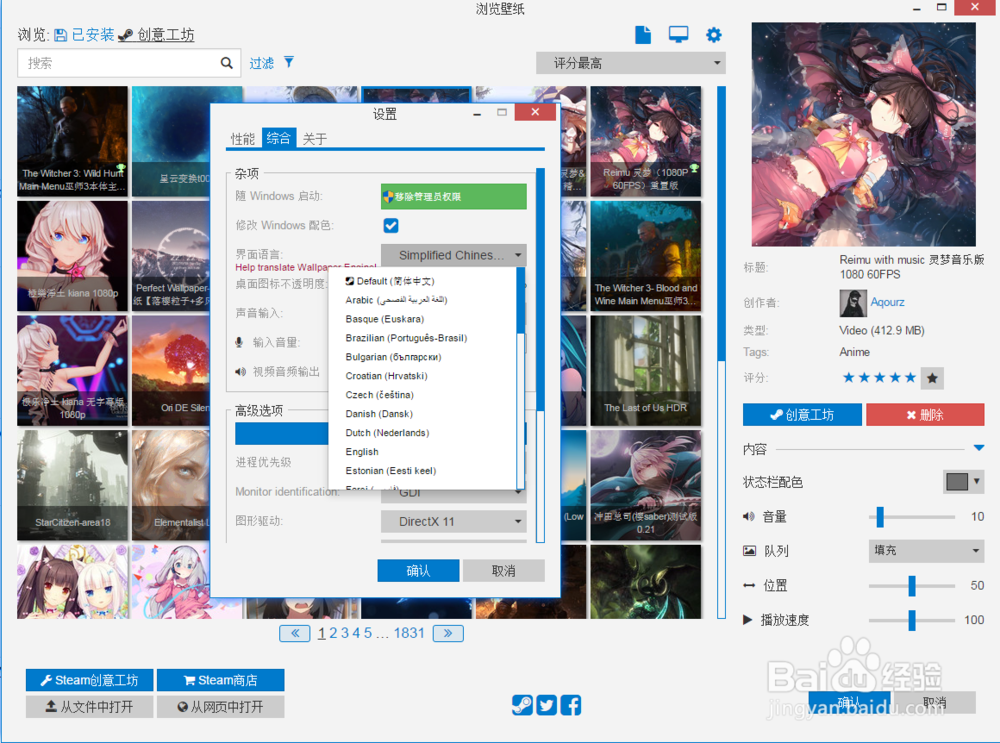
Task: Open the 填充 queue fill mode dropdown
Action: 926,550
